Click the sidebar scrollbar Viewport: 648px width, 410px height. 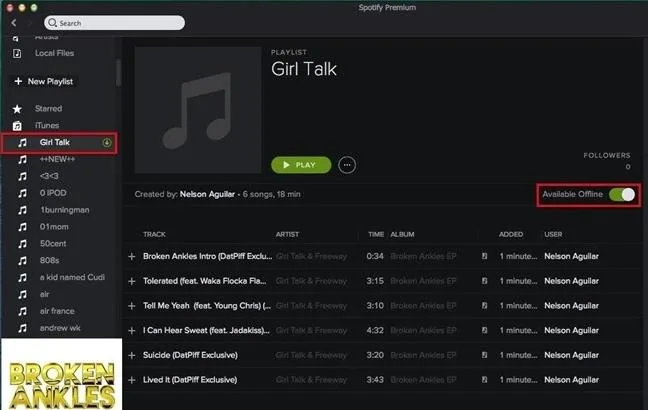point(119,73)
